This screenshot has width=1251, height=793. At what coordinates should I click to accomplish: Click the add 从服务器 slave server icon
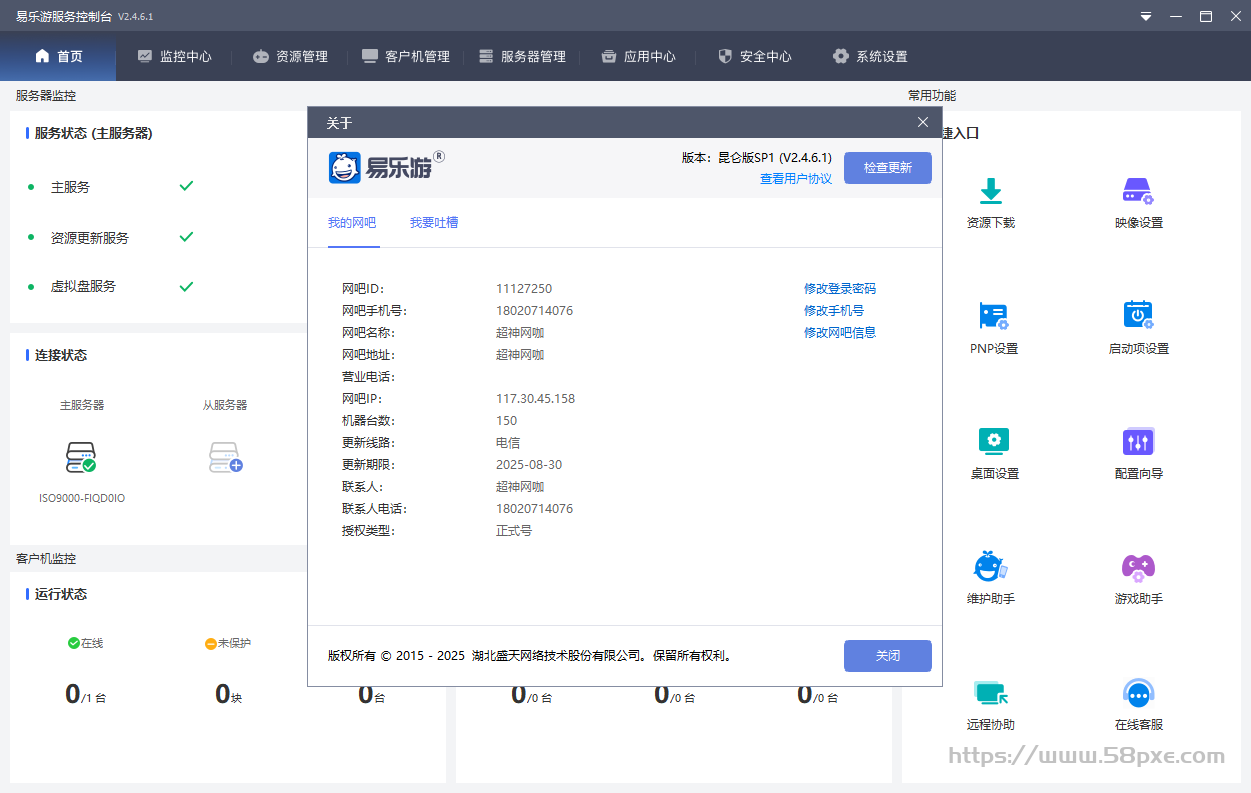[225, 458]
